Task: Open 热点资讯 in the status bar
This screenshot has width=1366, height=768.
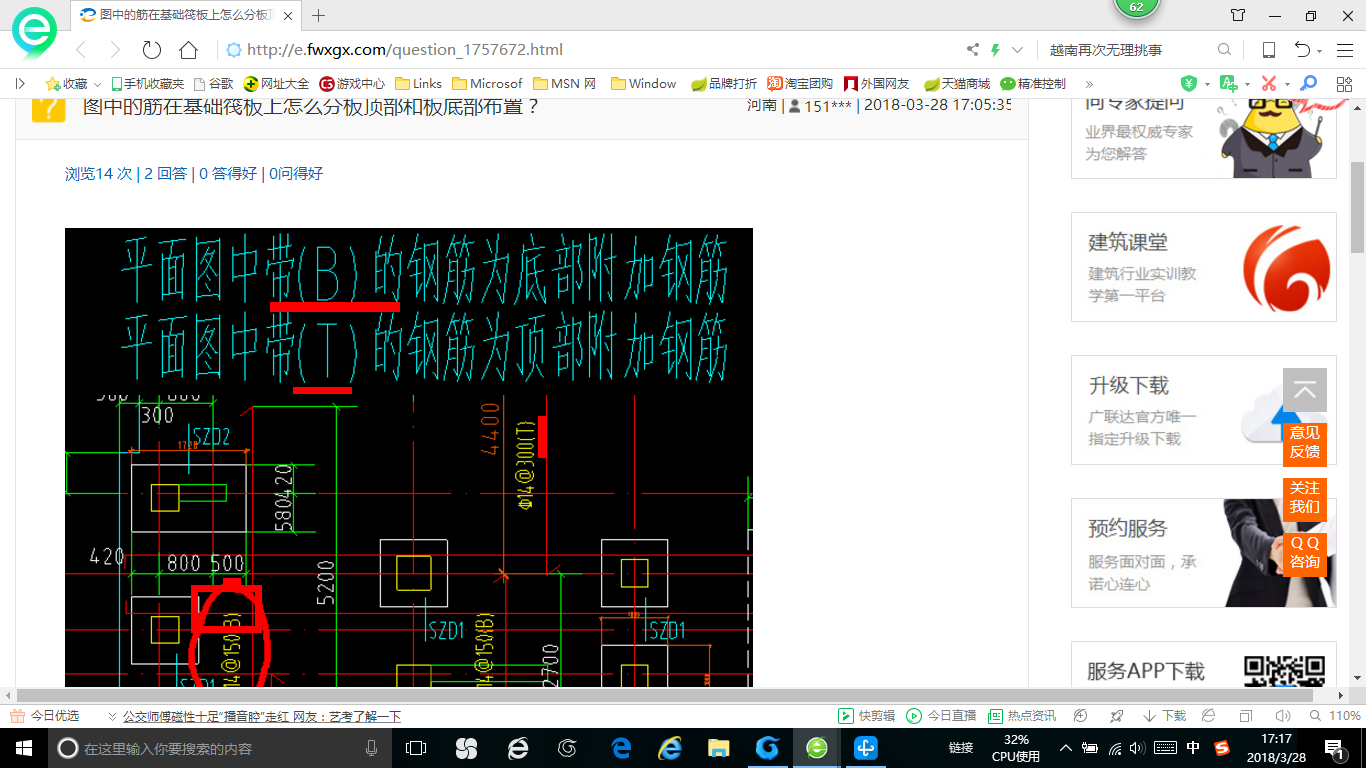Action: tap(1022, 716)
